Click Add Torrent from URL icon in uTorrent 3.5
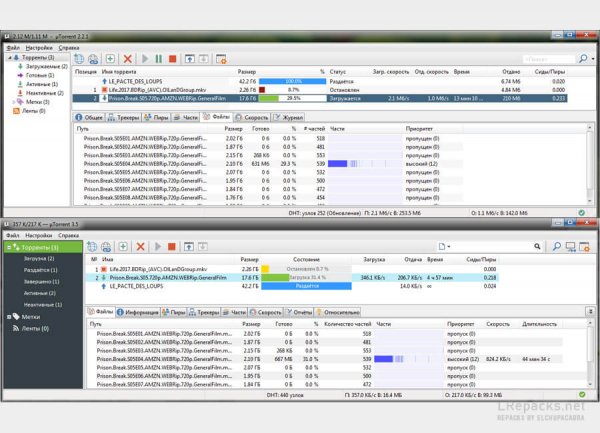This screenshot has height=433, width=600. click(x=106, y=247)
